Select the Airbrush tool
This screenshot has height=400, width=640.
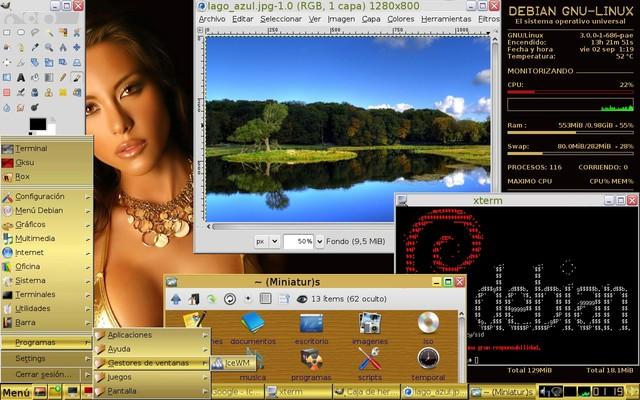[21, 92]
